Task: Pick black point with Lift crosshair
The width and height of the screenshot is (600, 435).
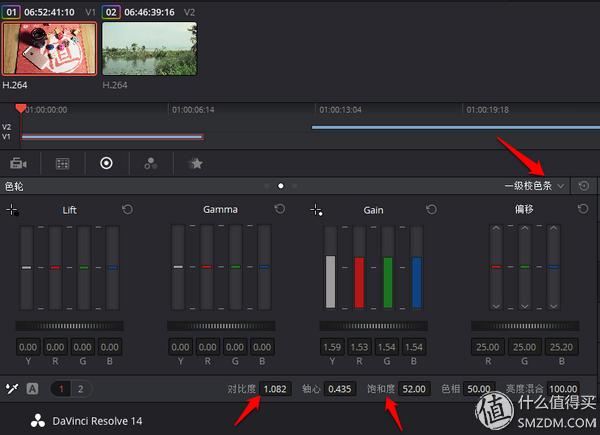Action: pyautogui.click(x=12, y=210)
